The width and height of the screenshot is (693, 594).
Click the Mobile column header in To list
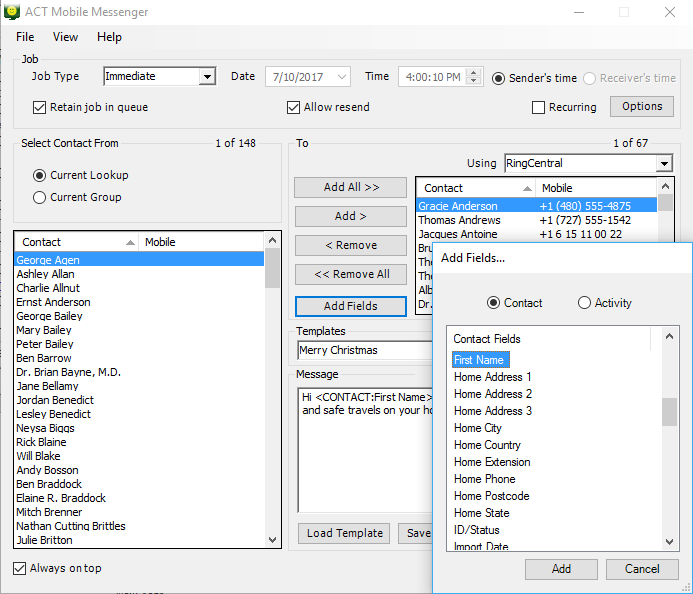[x=596, y=188]
